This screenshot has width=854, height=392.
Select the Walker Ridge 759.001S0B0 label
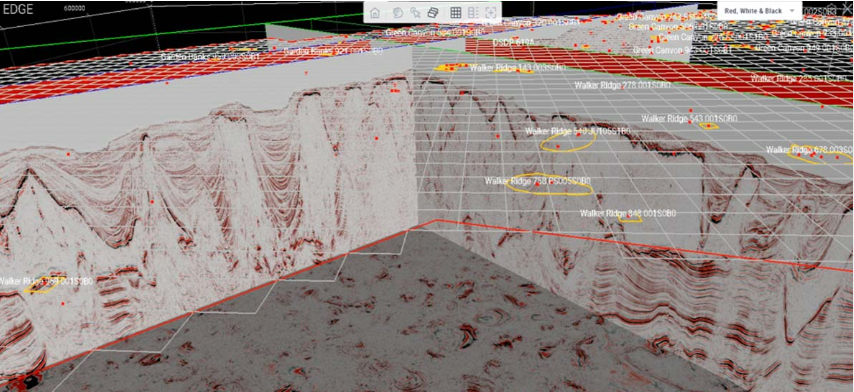click(x=46, y=281)
